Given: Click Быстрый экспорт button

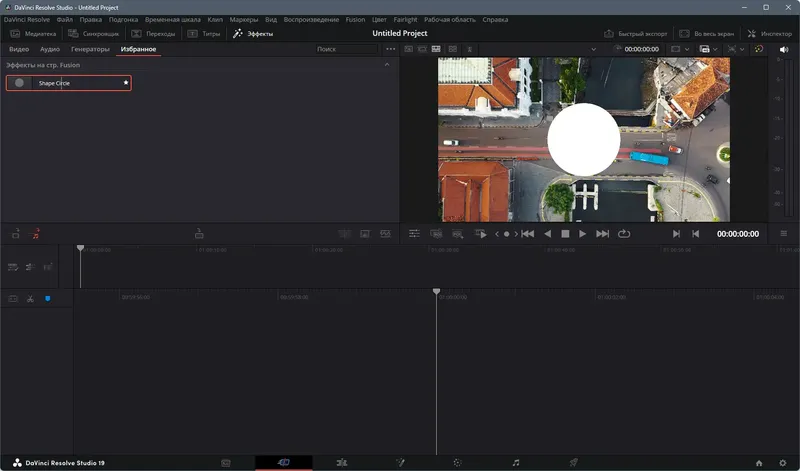Looking at the screenshot, I should pyautogui.click(x=636, y=34).
